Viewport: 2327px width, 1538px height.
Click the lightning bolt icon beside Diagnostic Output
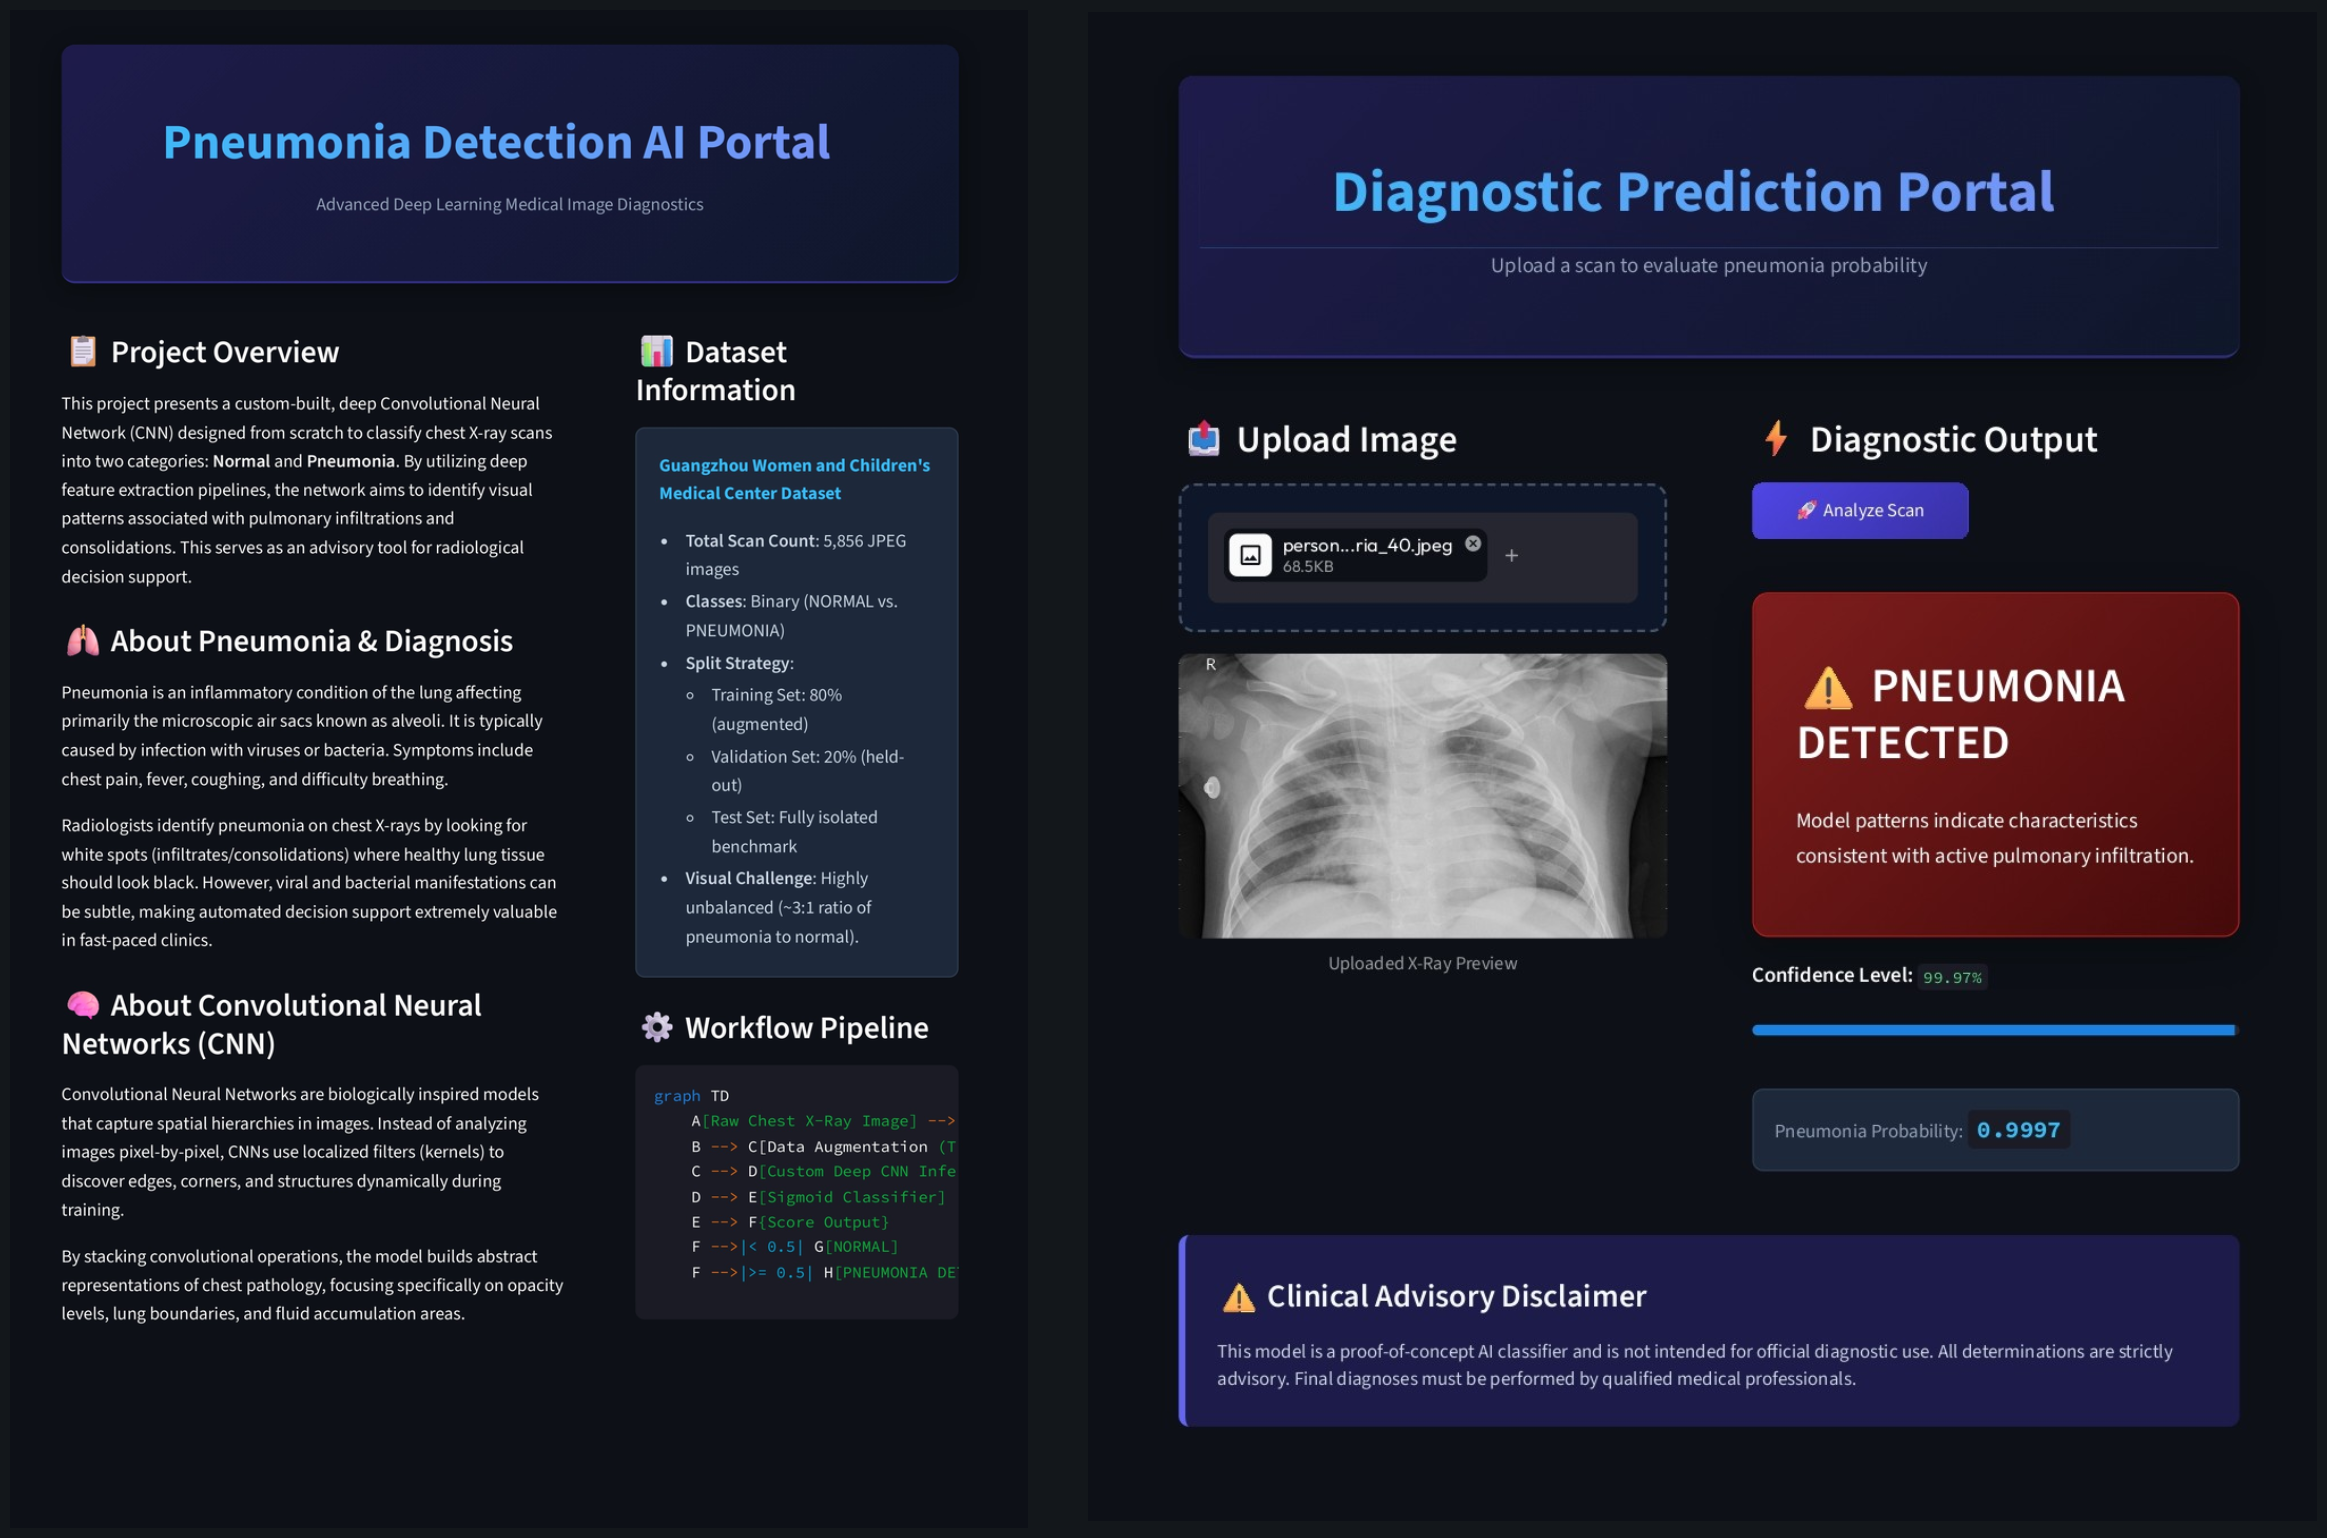pyautogui.click(x=1776, y=438)
